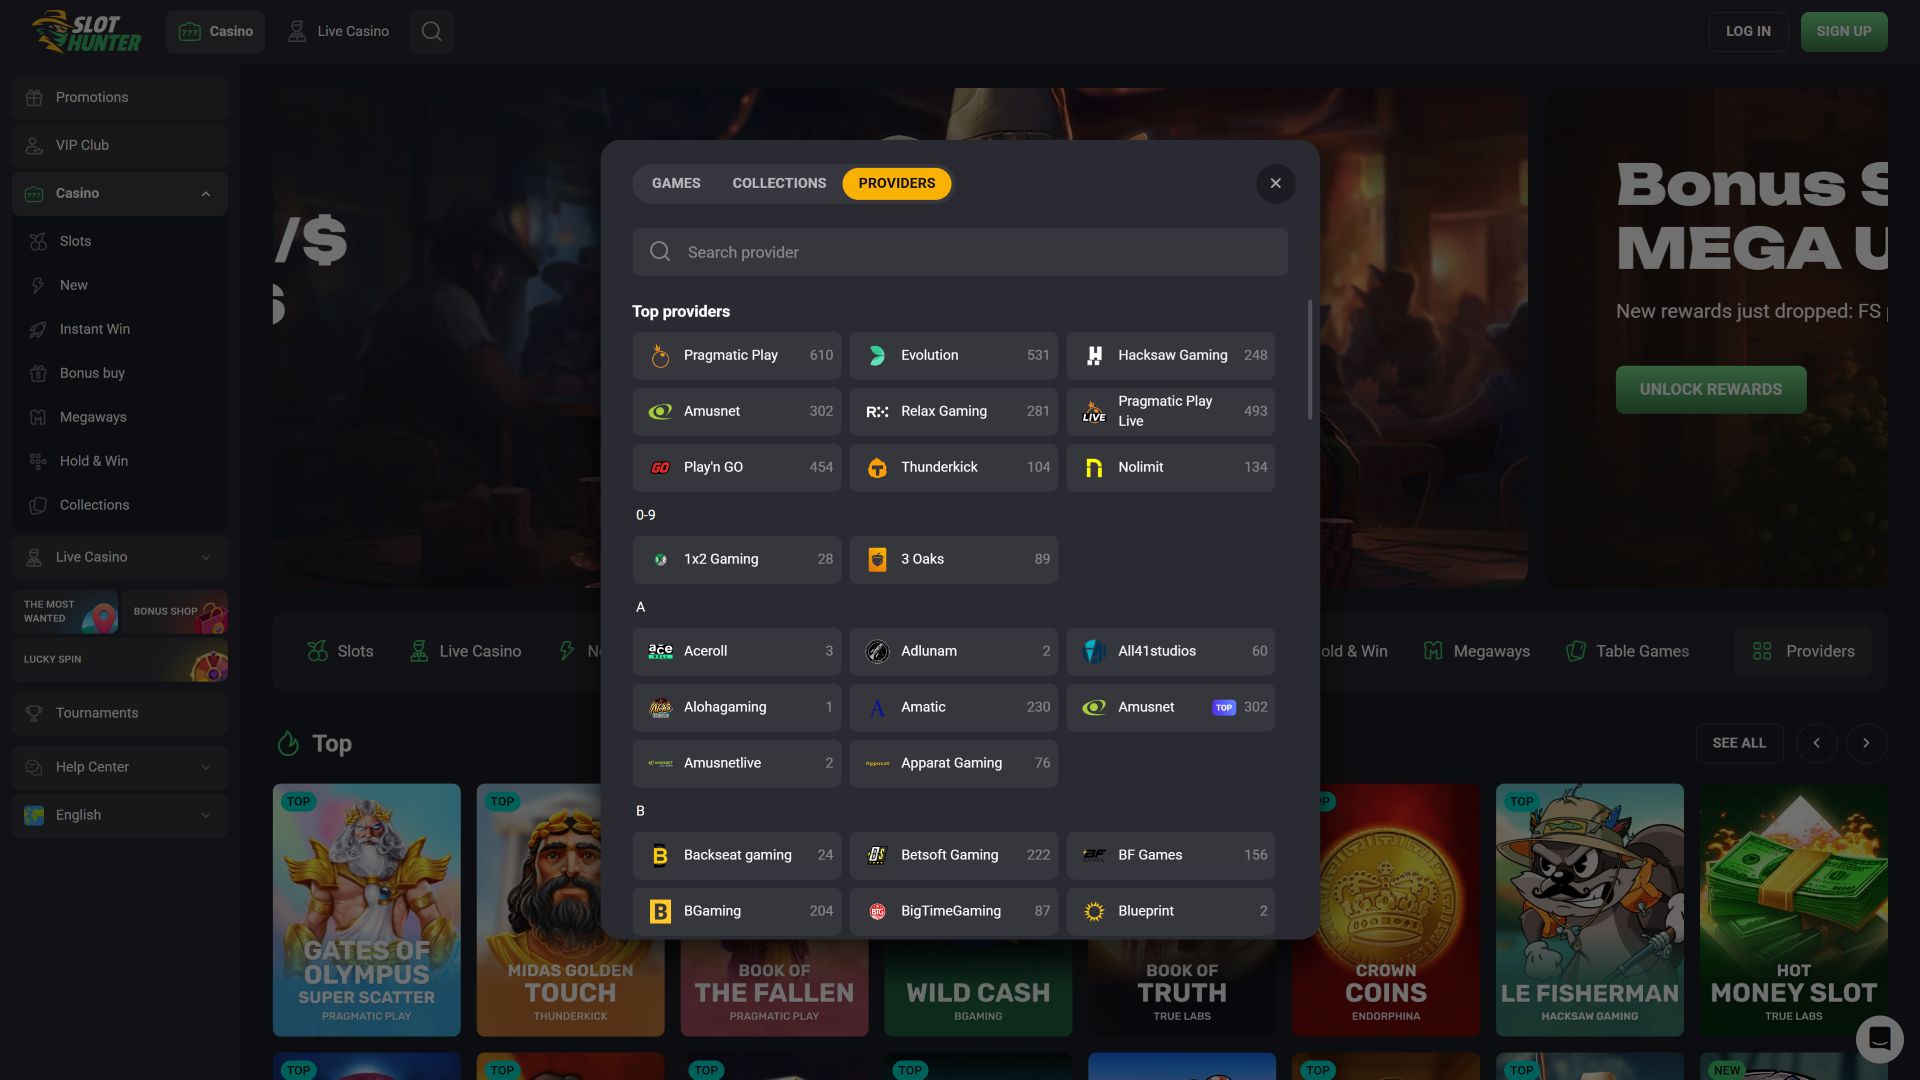
Task: Expand the Help Center menu
Action: tap(206, 767)
